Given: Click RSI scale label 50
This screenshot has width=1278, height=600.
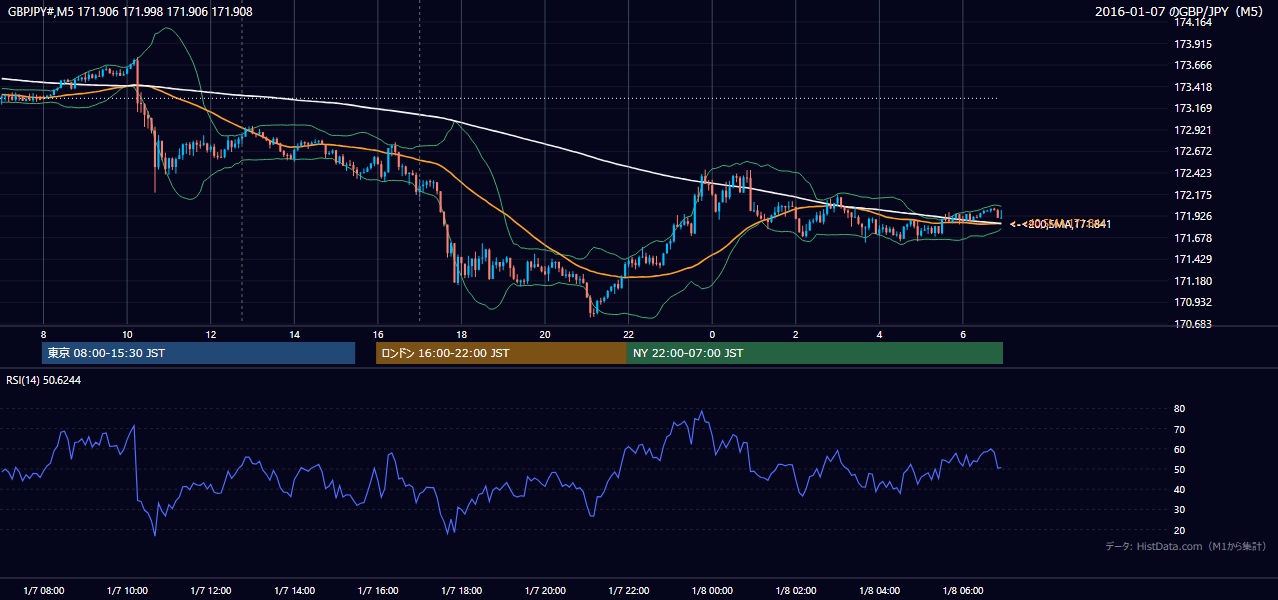Looking at the screenshot, I should coord(1180,469).
